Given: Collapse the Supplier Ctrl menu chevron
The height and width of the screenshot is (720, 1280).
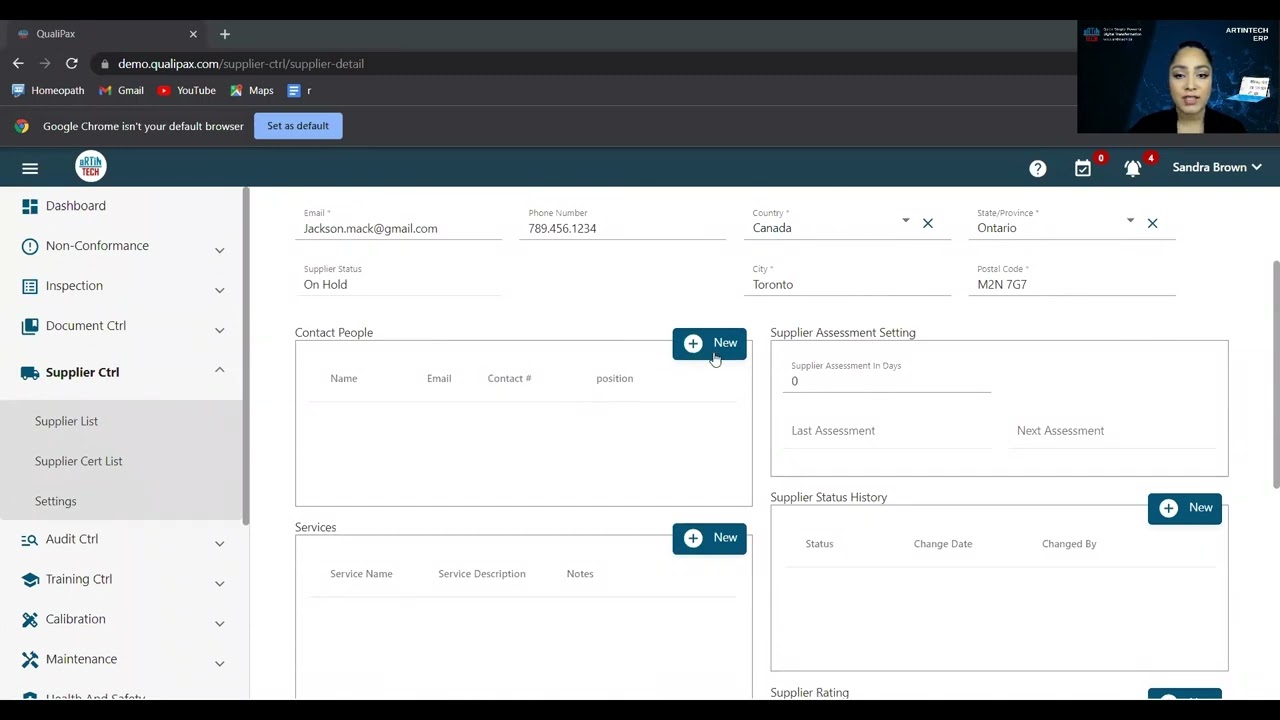Looking at the screenshot, I should 219,370.
